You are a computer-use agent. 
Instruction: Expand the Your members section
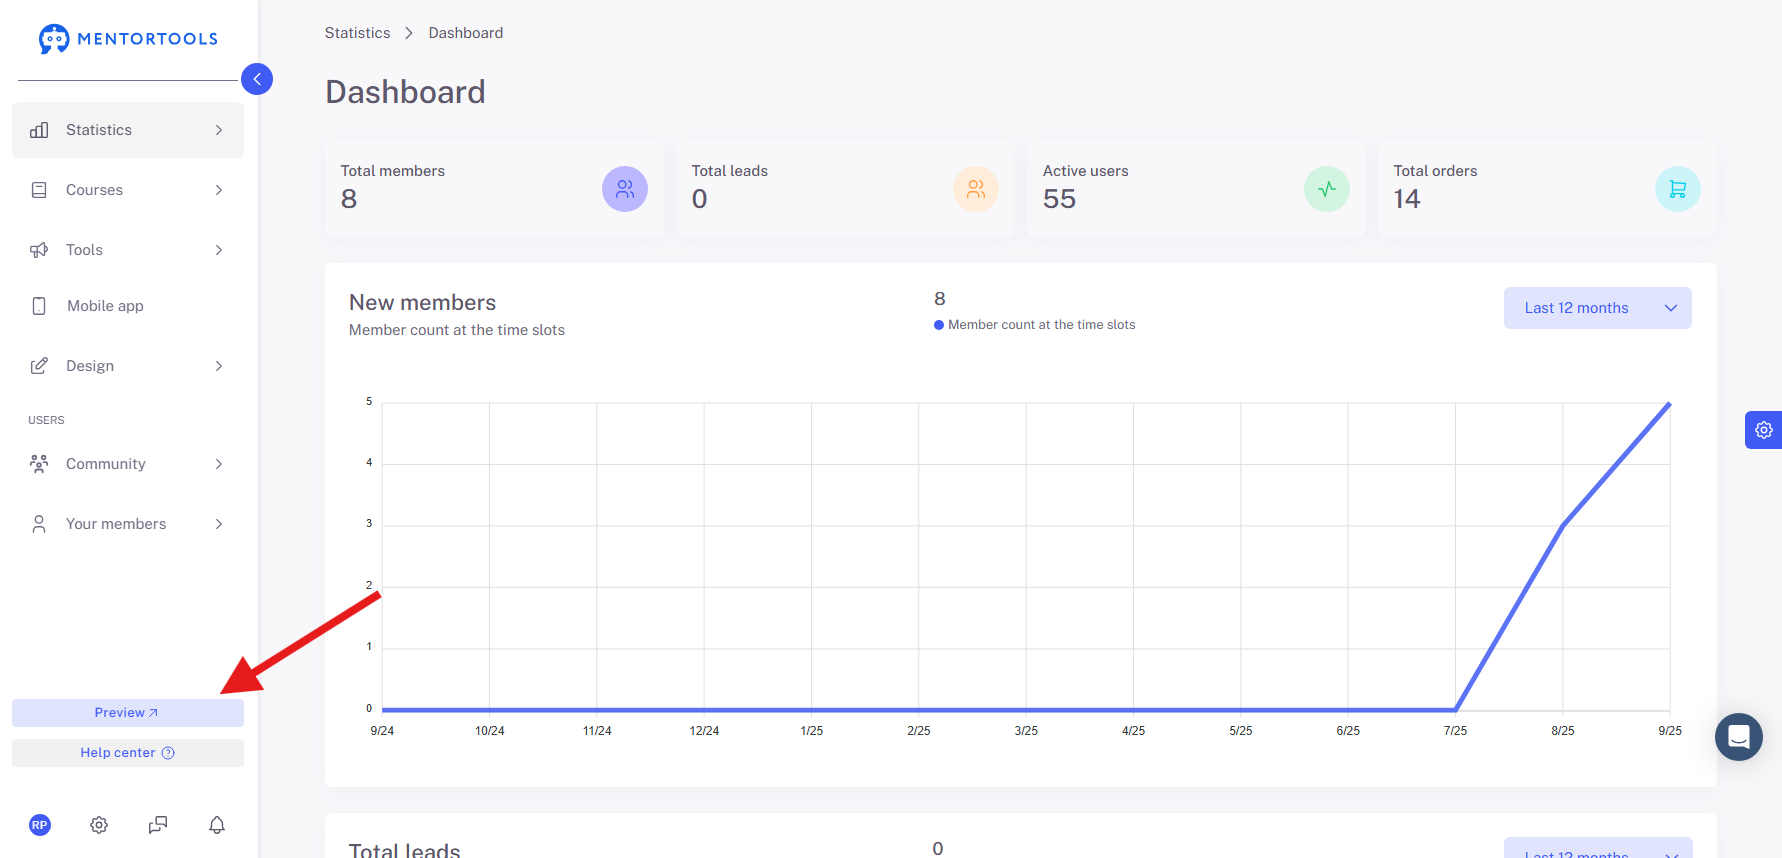pyautogui.click(x=128, y=524)
